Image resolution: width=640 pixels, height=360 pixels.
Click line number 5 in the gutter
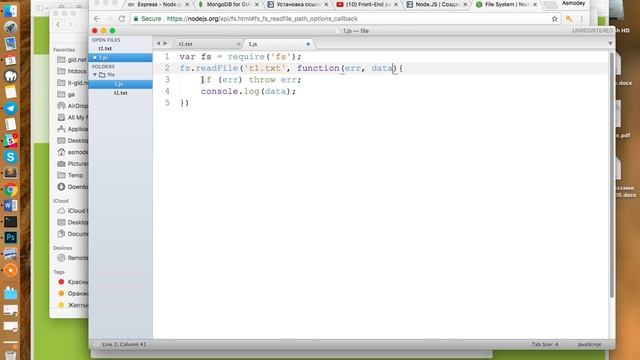(167, 102)
